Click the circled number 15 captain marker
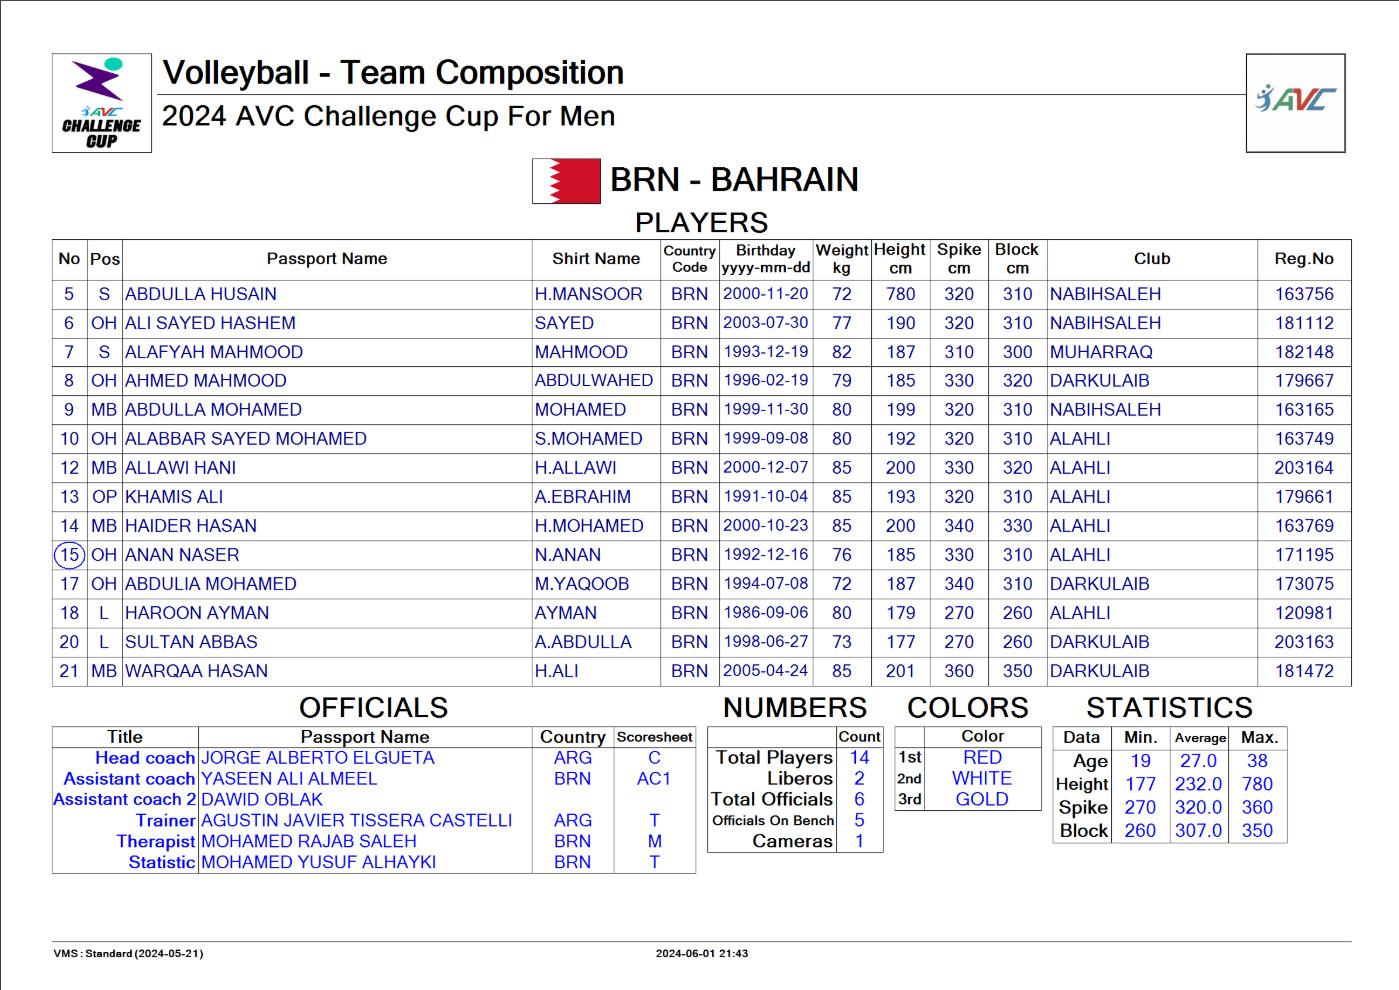This screenshot has width=1399, height=990. [69, 555]
